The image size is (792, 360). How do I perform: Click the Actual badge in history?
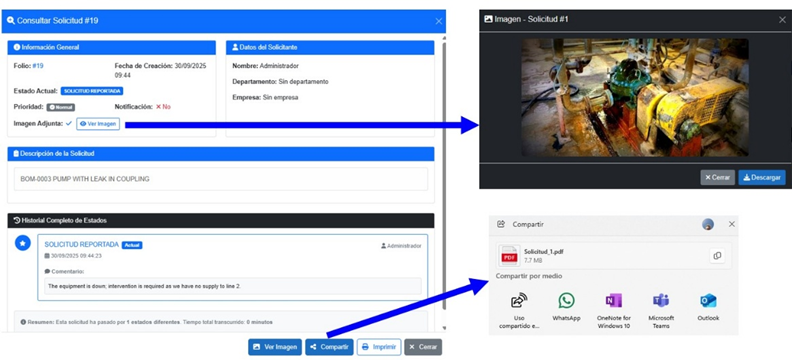pos(132,245)
